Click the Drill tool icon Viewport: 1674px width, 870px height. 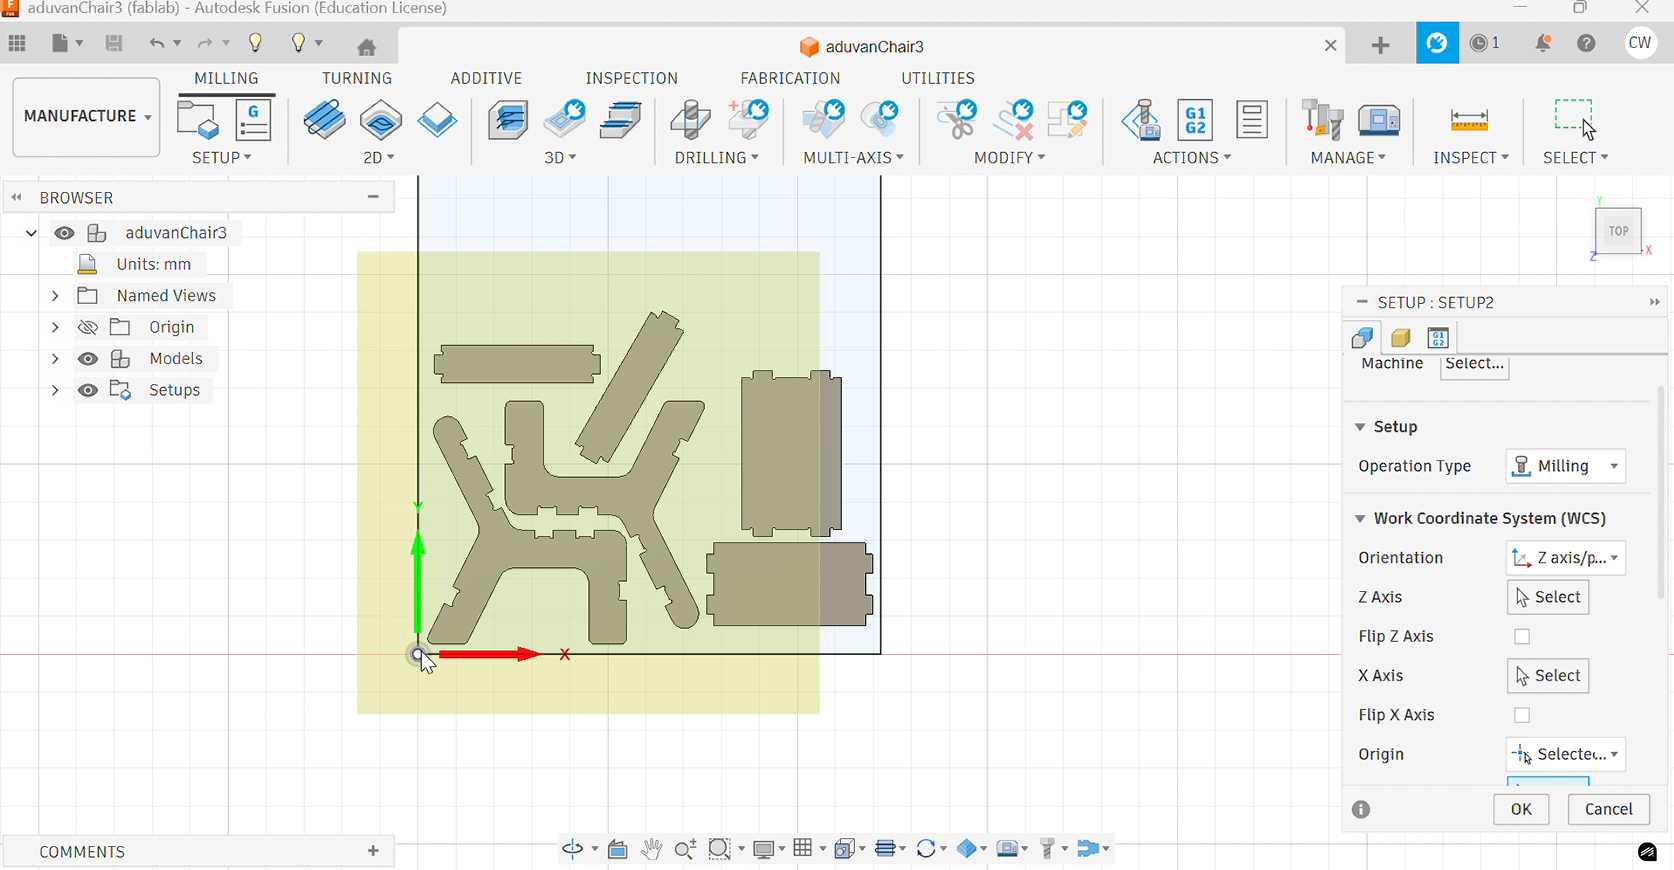tap(690, 121)
